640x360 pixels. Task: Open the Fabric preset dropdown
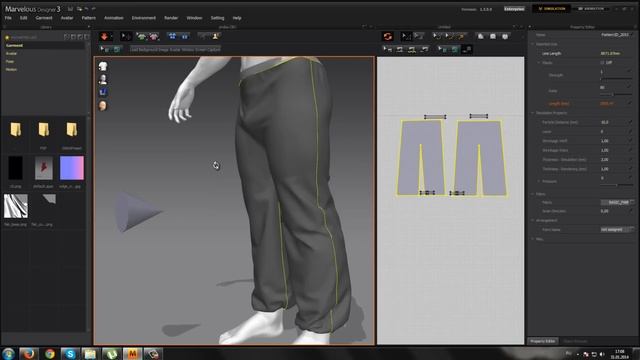click(617, 202)
